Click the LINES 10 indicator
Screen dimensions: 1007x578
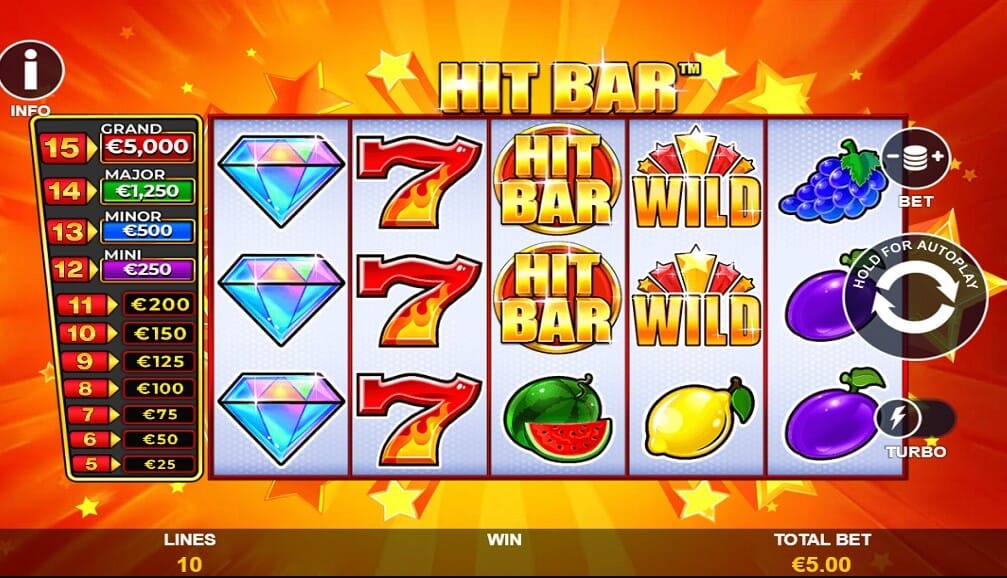tap(189, 552)
